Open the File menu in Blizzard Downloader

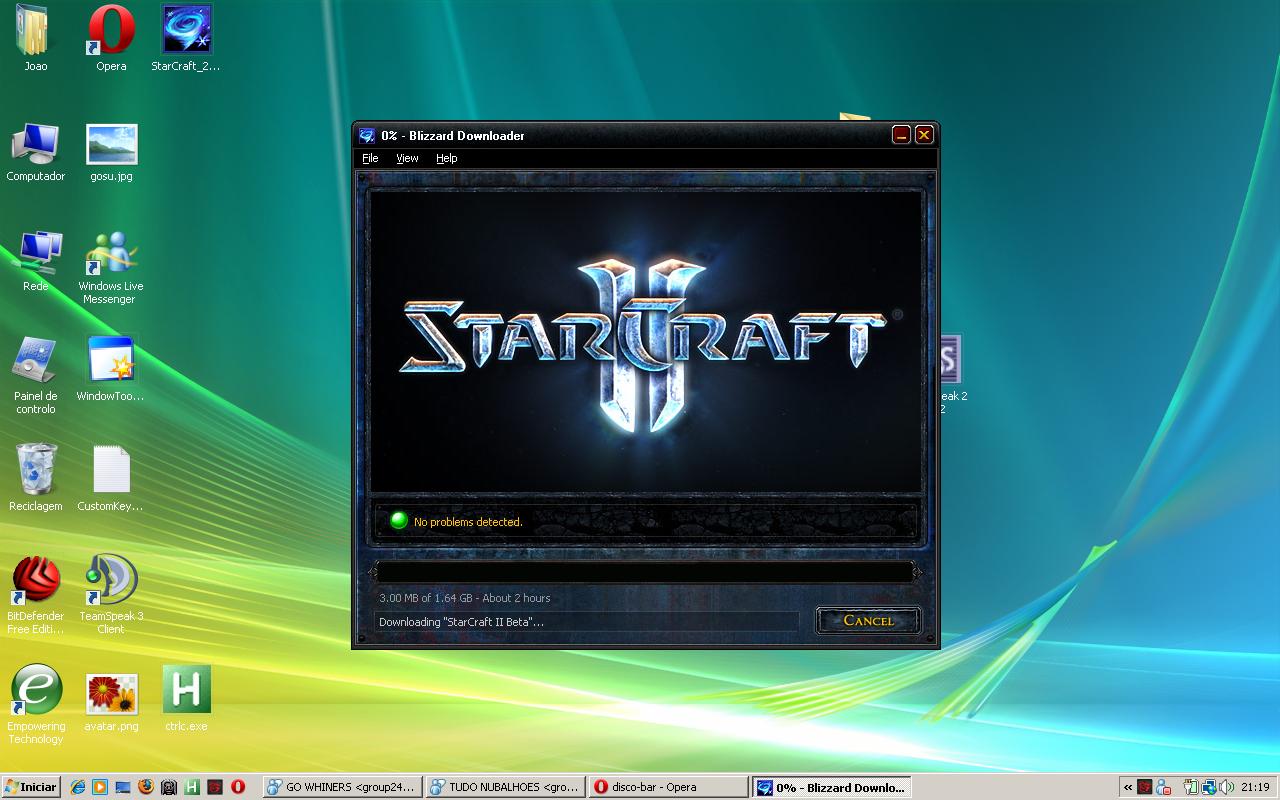(370, 158)
